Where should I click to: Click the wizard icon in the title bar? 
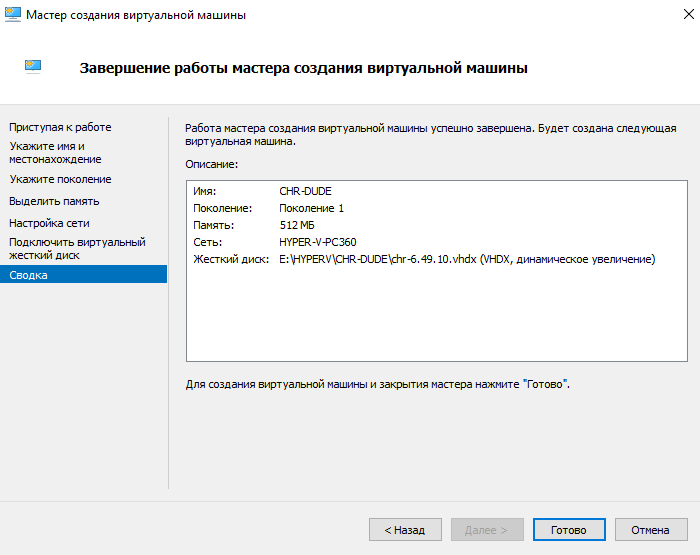13,15
